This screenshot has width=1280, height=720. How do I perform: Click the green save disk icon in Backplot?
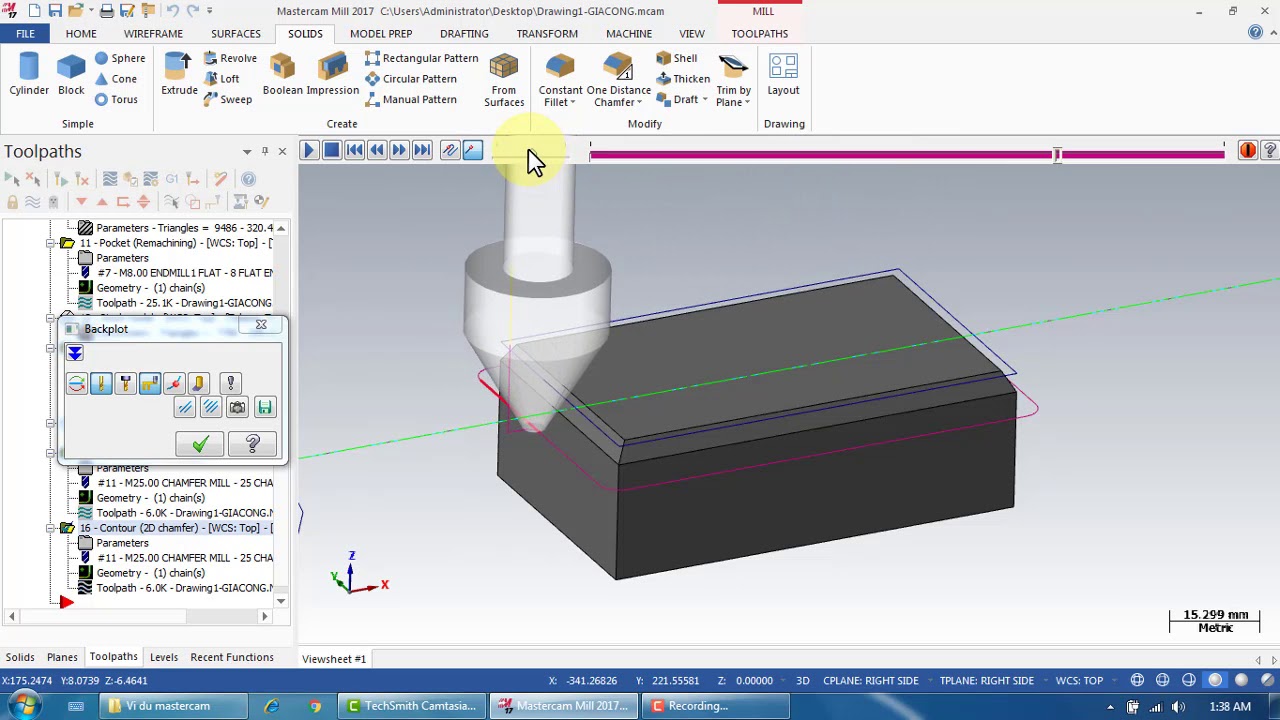pyautogui.click(x=264, y=407)
